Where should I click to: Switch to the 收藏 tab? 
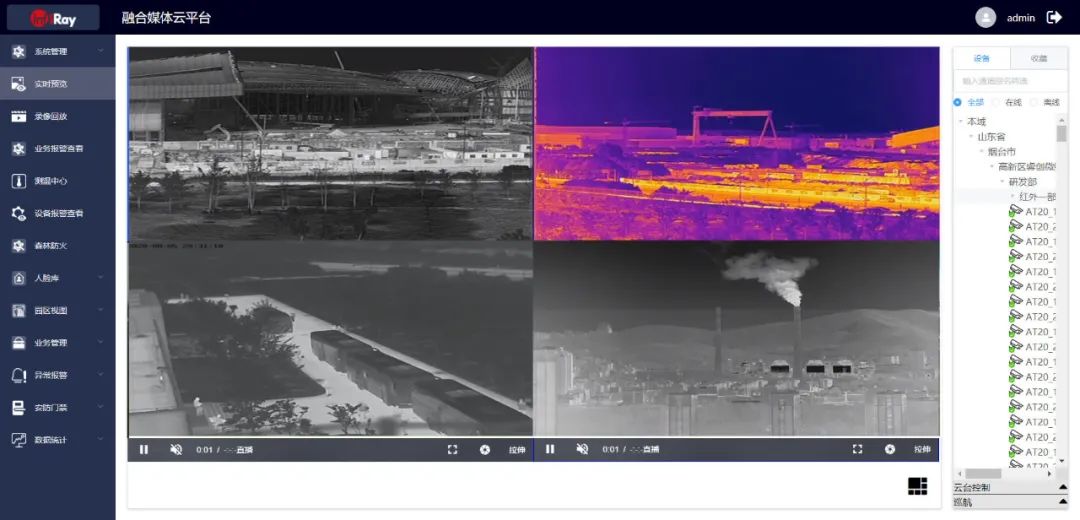1039,59
